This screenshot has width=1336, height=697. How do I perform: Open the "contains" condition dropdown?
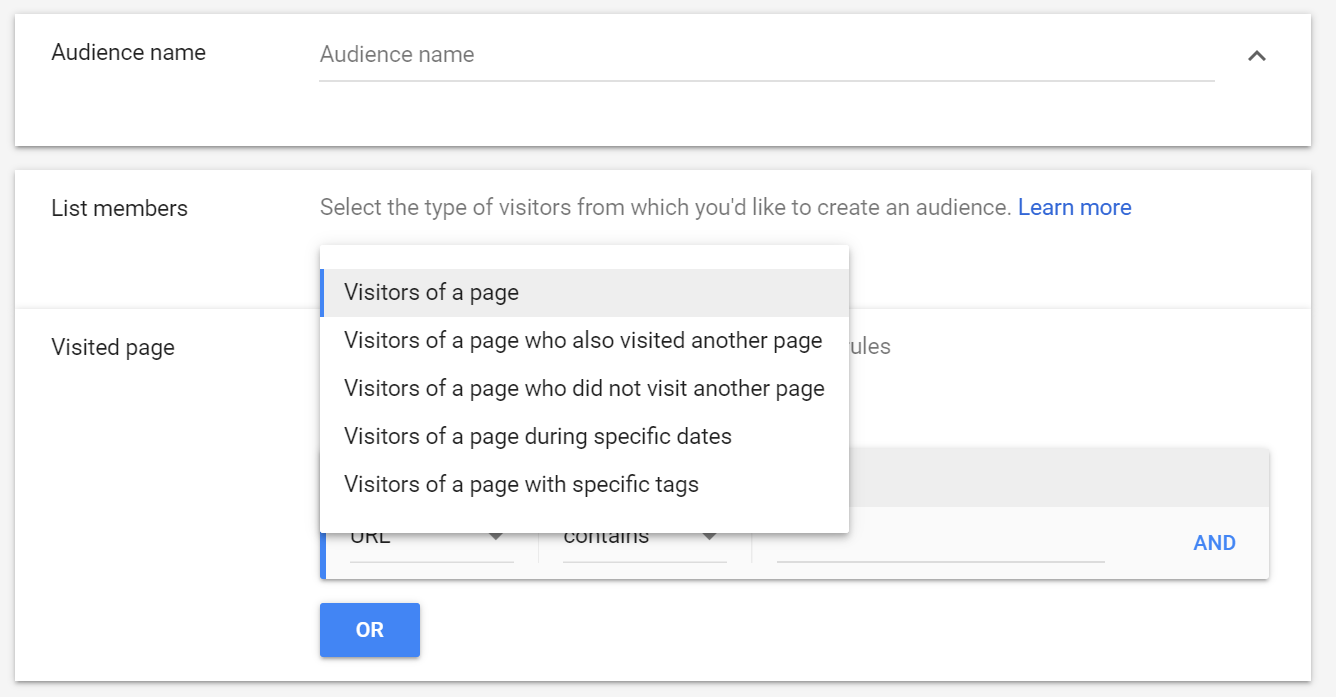644,541
